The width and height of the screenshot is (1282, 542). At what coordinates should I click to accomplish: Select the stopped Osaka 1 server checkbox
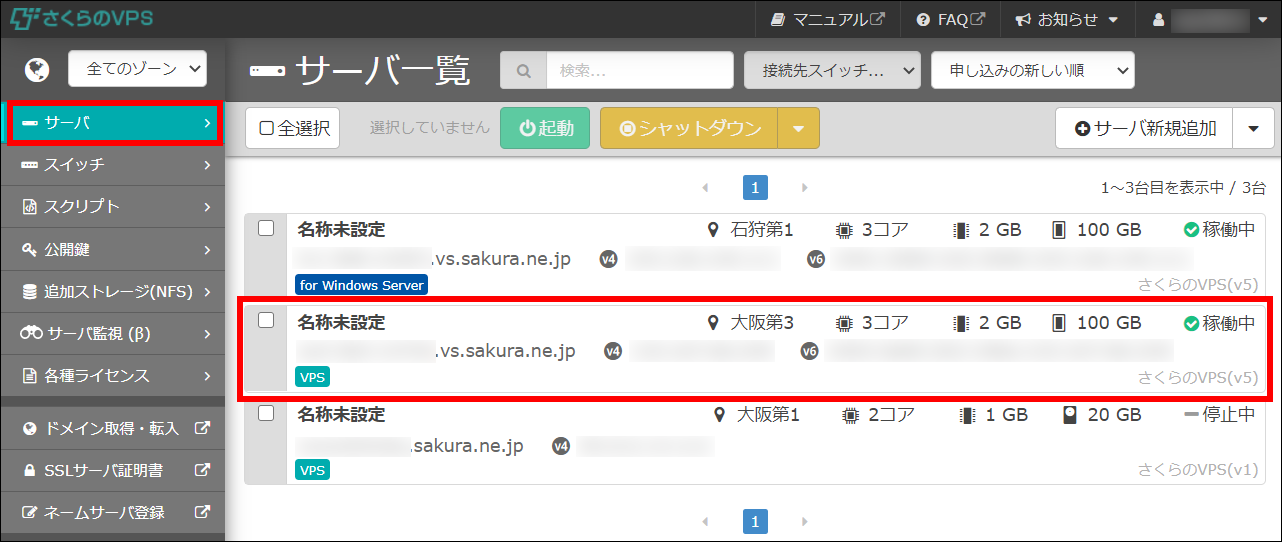pos(266,413)
